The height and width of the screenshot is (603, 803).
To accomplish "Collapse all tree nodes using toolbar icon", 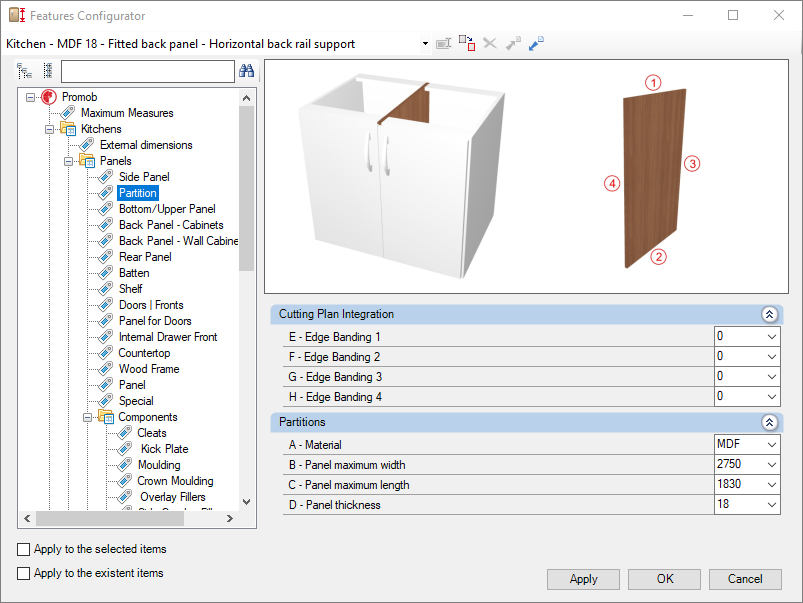I will 48,71.
